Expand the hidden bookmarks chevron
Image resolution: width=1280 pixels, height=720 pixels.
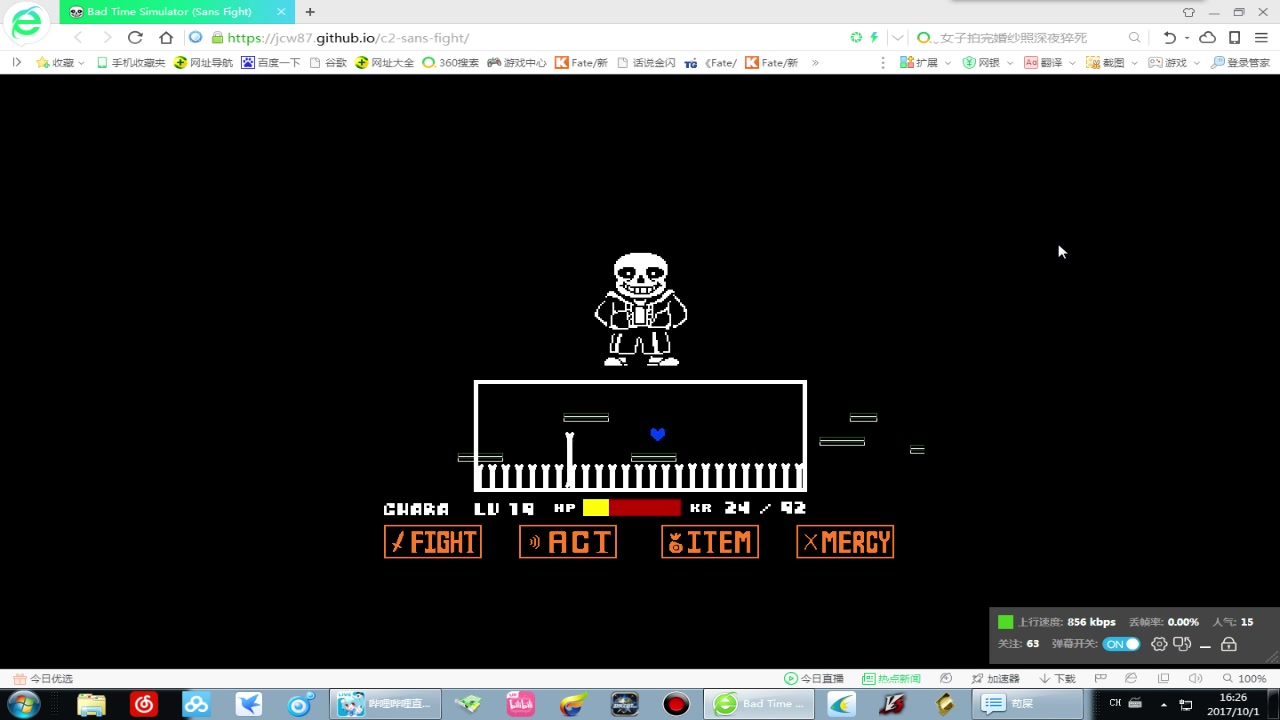pyautogui.click(x=815, y=62)
